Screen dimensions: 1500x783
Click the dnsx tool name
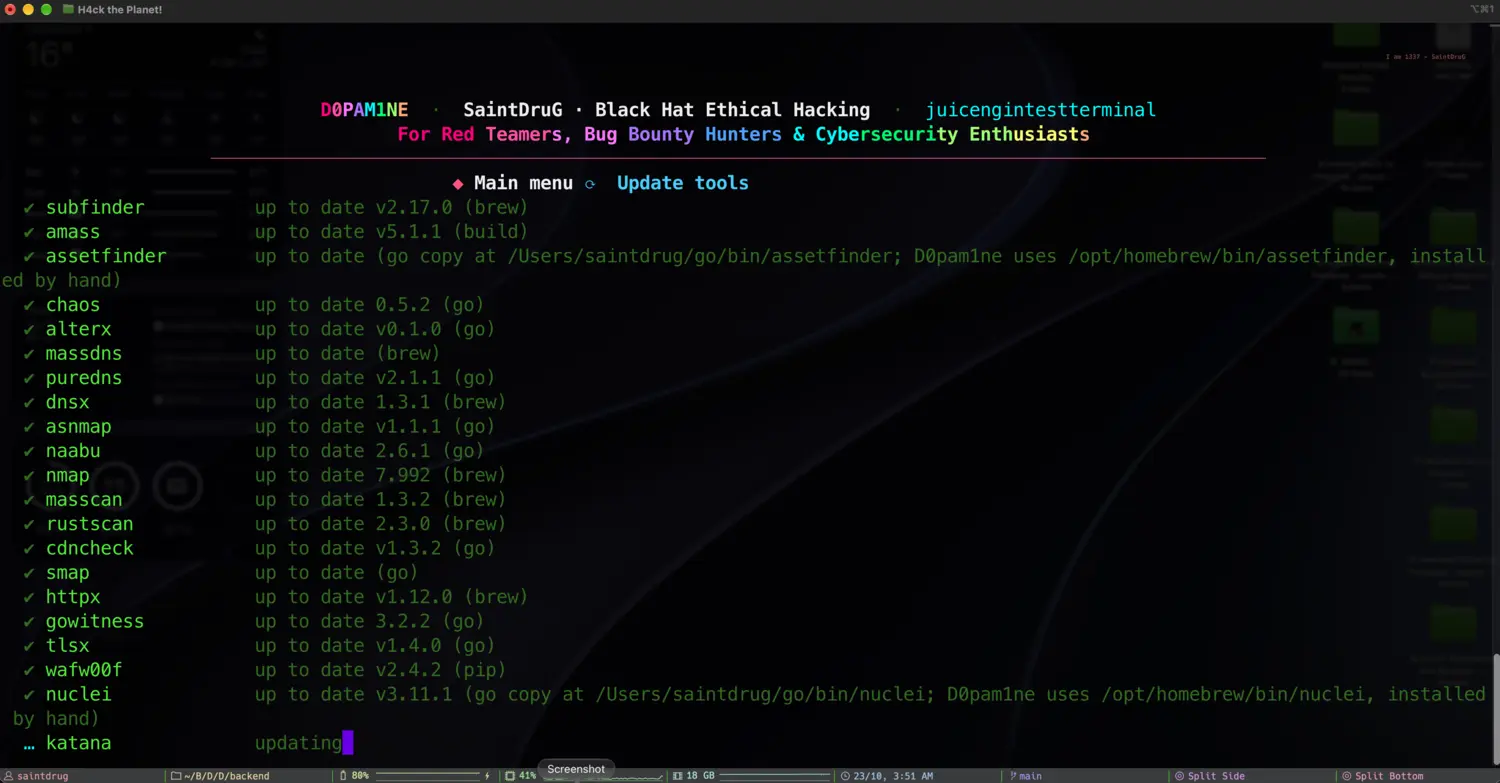coord(68,402)
